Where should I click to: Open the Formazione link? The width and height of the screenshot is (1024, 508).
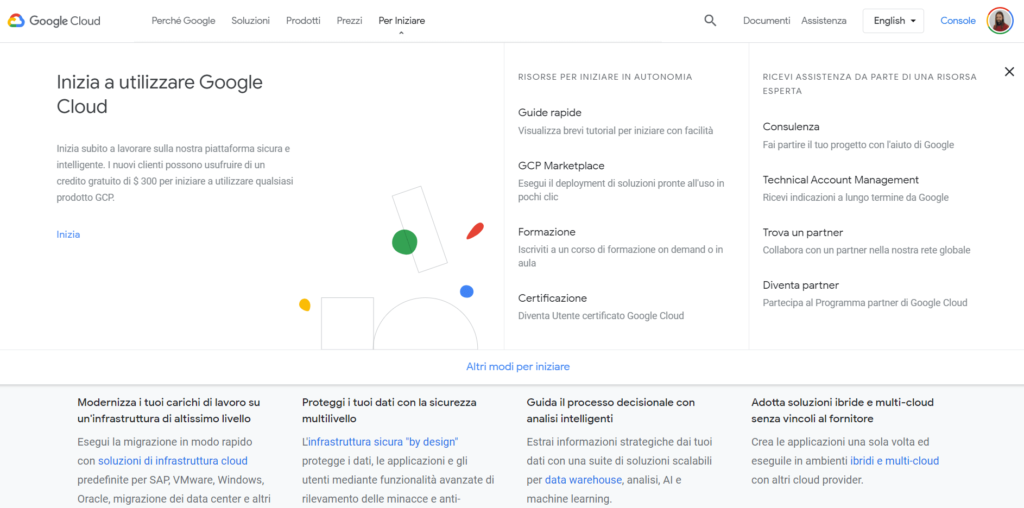(x=547, y=232)
